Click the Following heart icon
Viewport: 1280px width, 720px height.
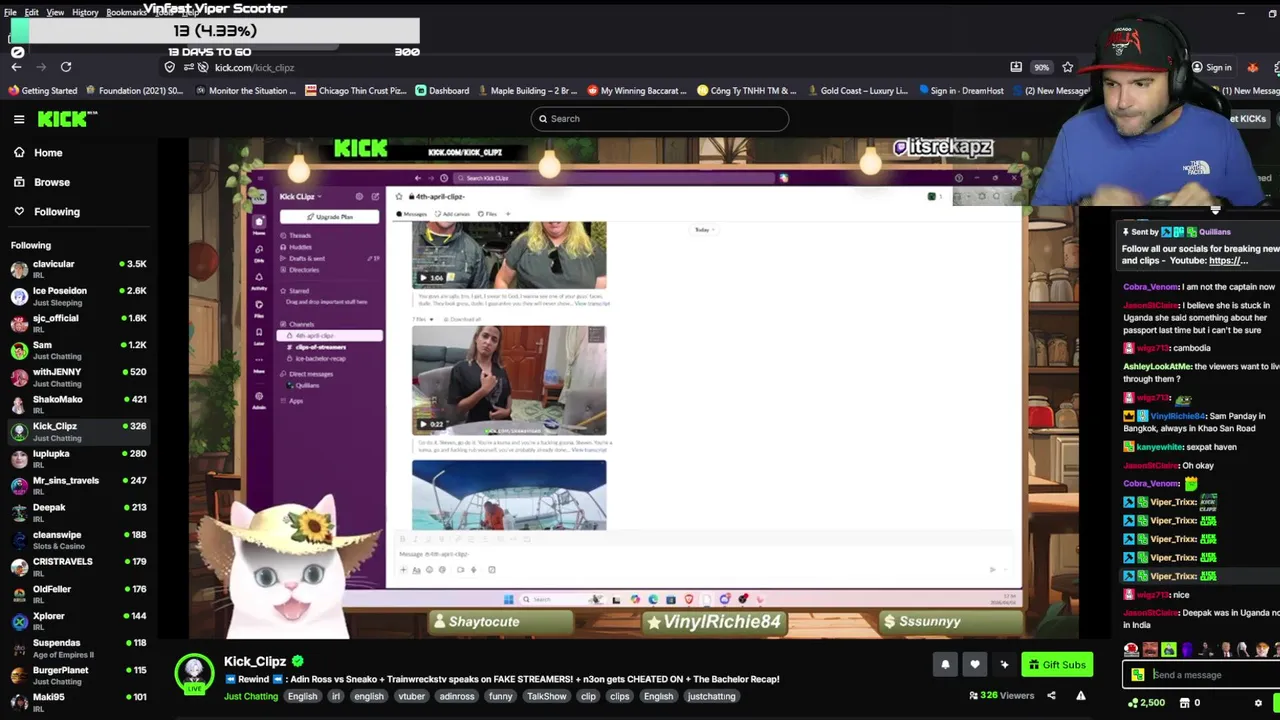(19, 212)
